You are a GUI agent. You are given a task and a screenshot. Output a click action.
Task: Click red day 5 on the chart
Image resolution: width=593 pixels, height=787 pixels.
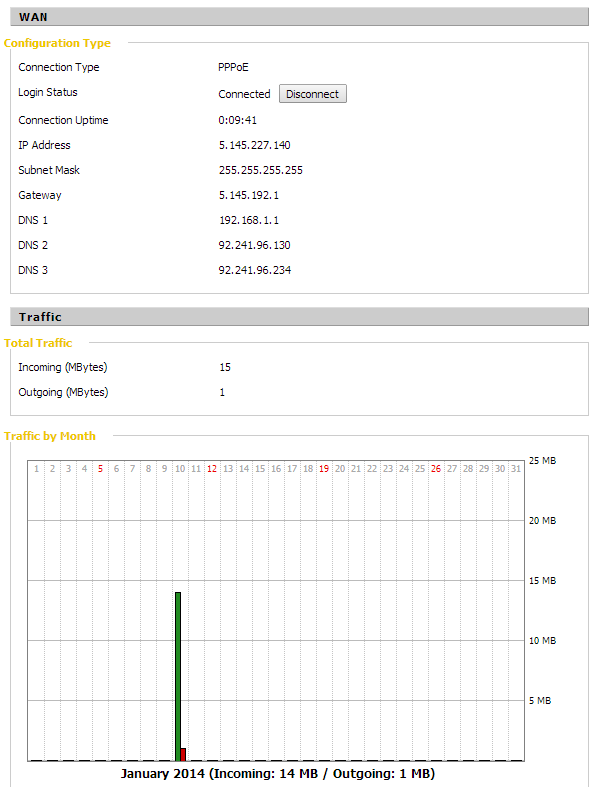[x=100, y=469]
